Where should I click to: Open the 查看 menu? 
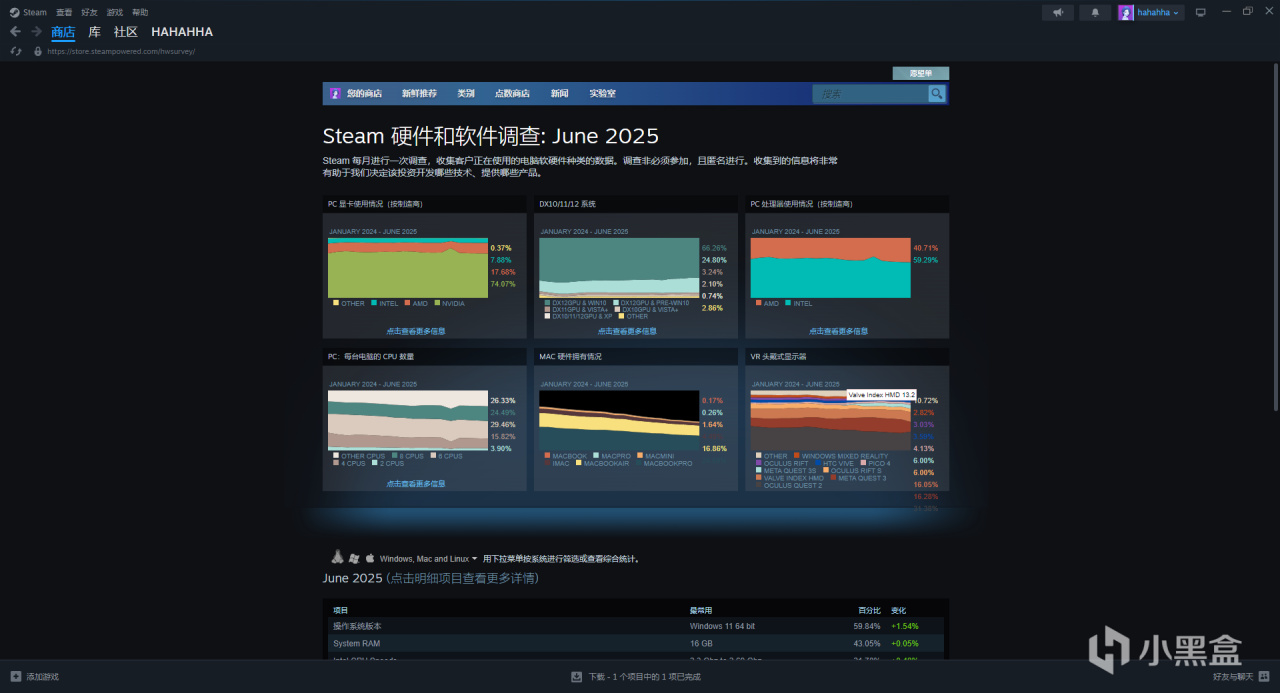pyautogui.click(x=64, y=12)
